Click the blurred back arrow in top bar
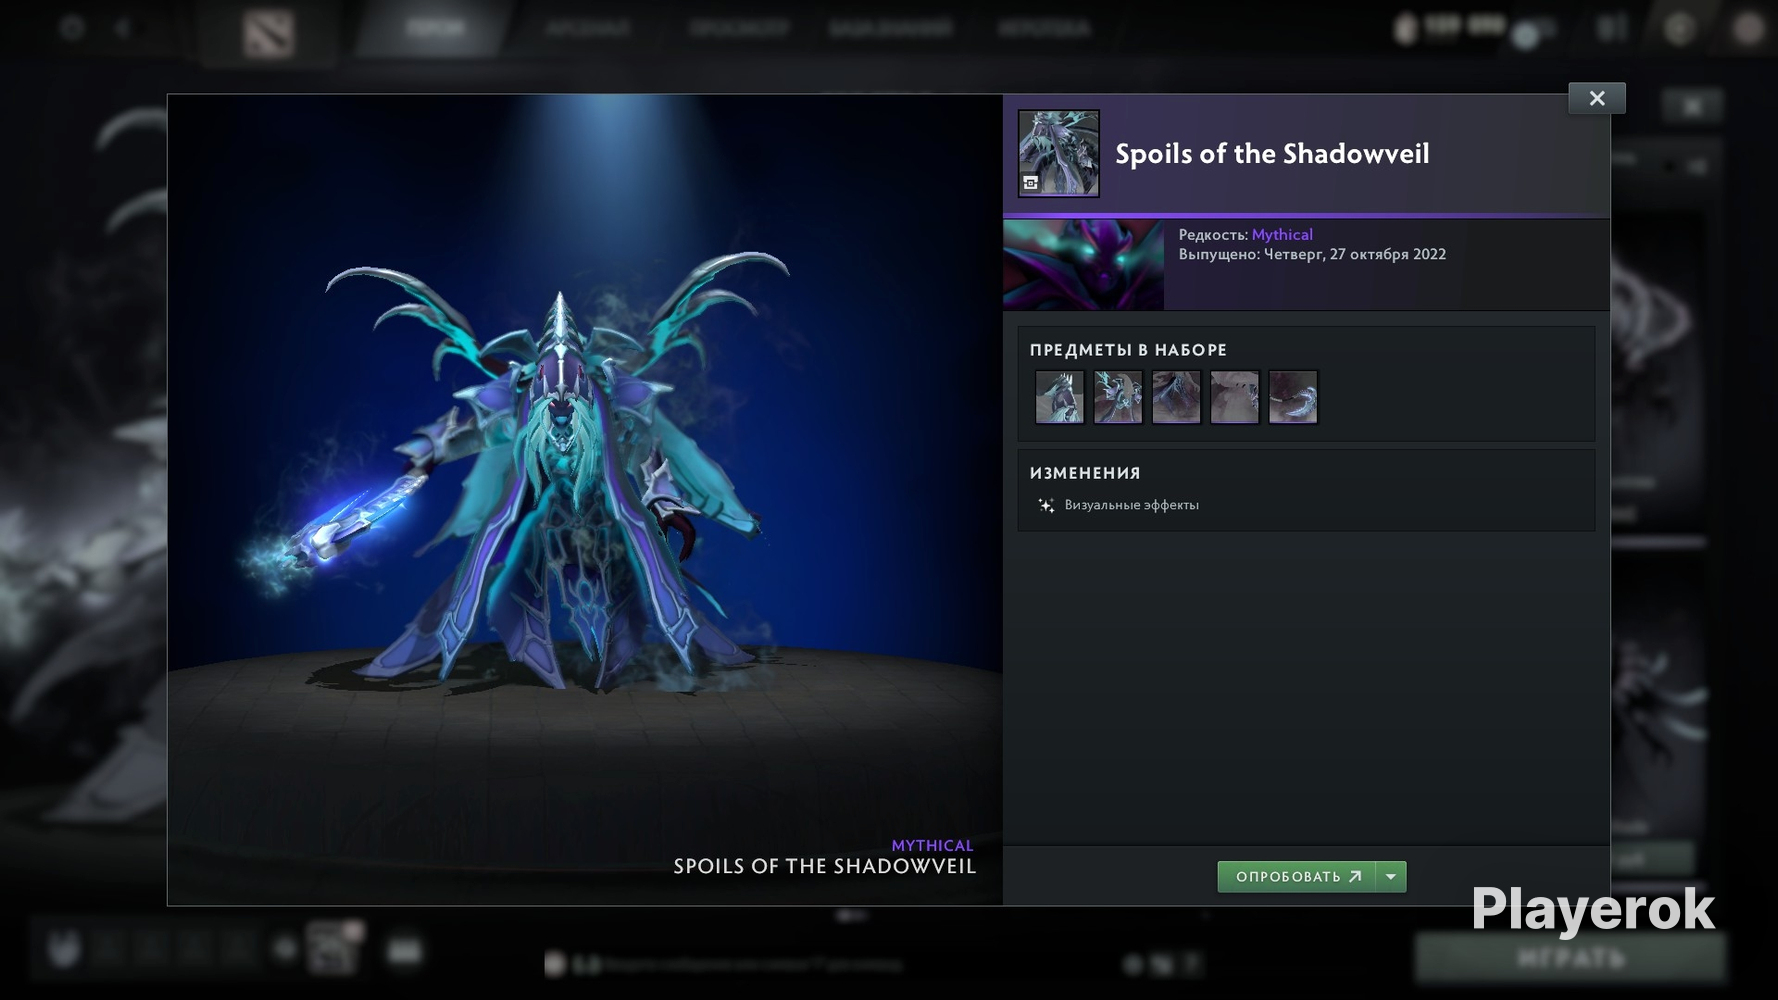 point(123,28)
